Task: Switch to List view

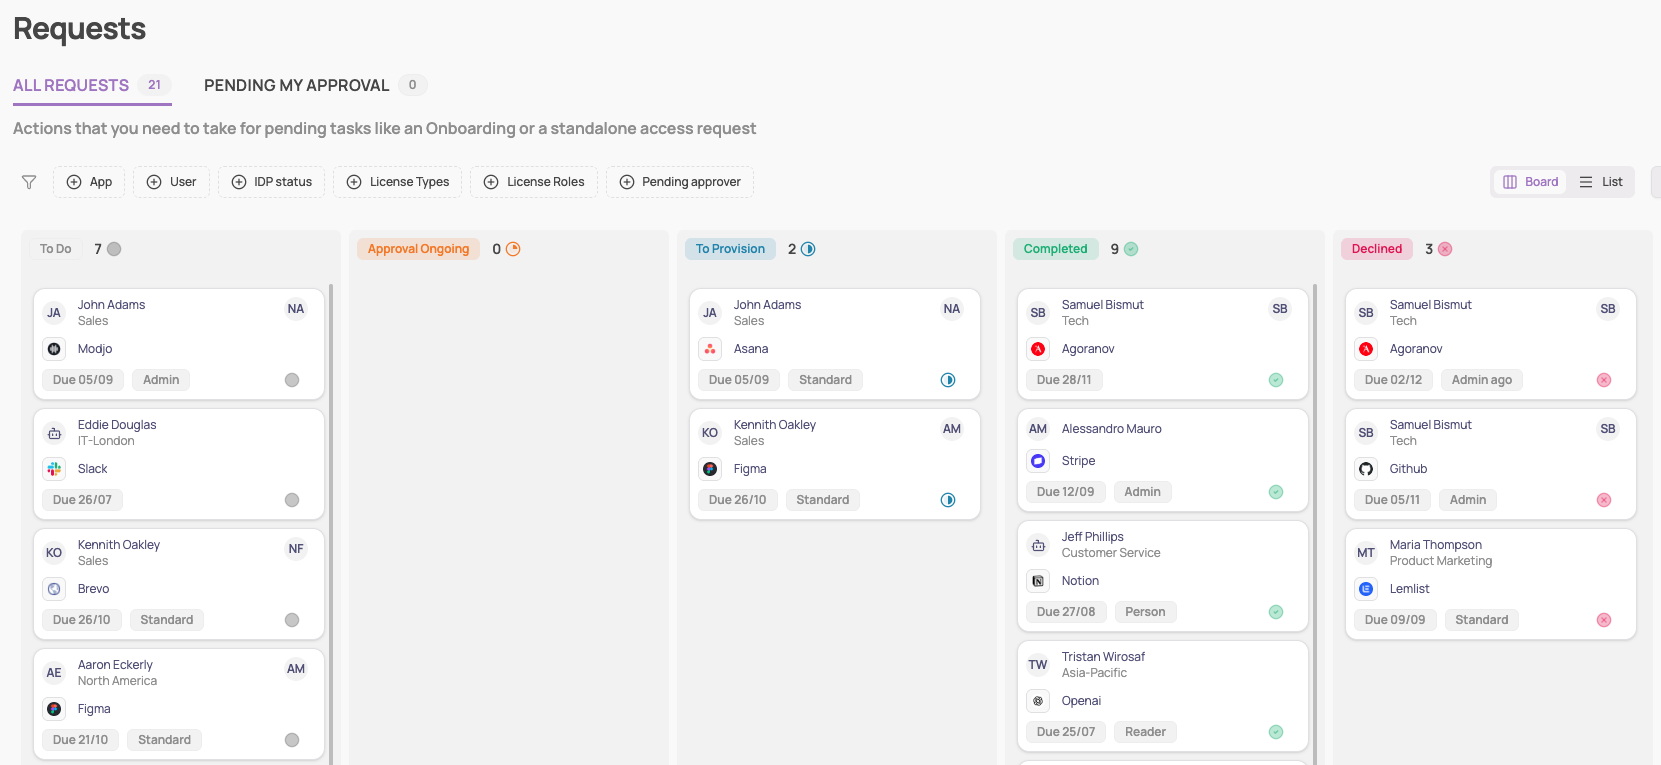Action: (1601, 182)
